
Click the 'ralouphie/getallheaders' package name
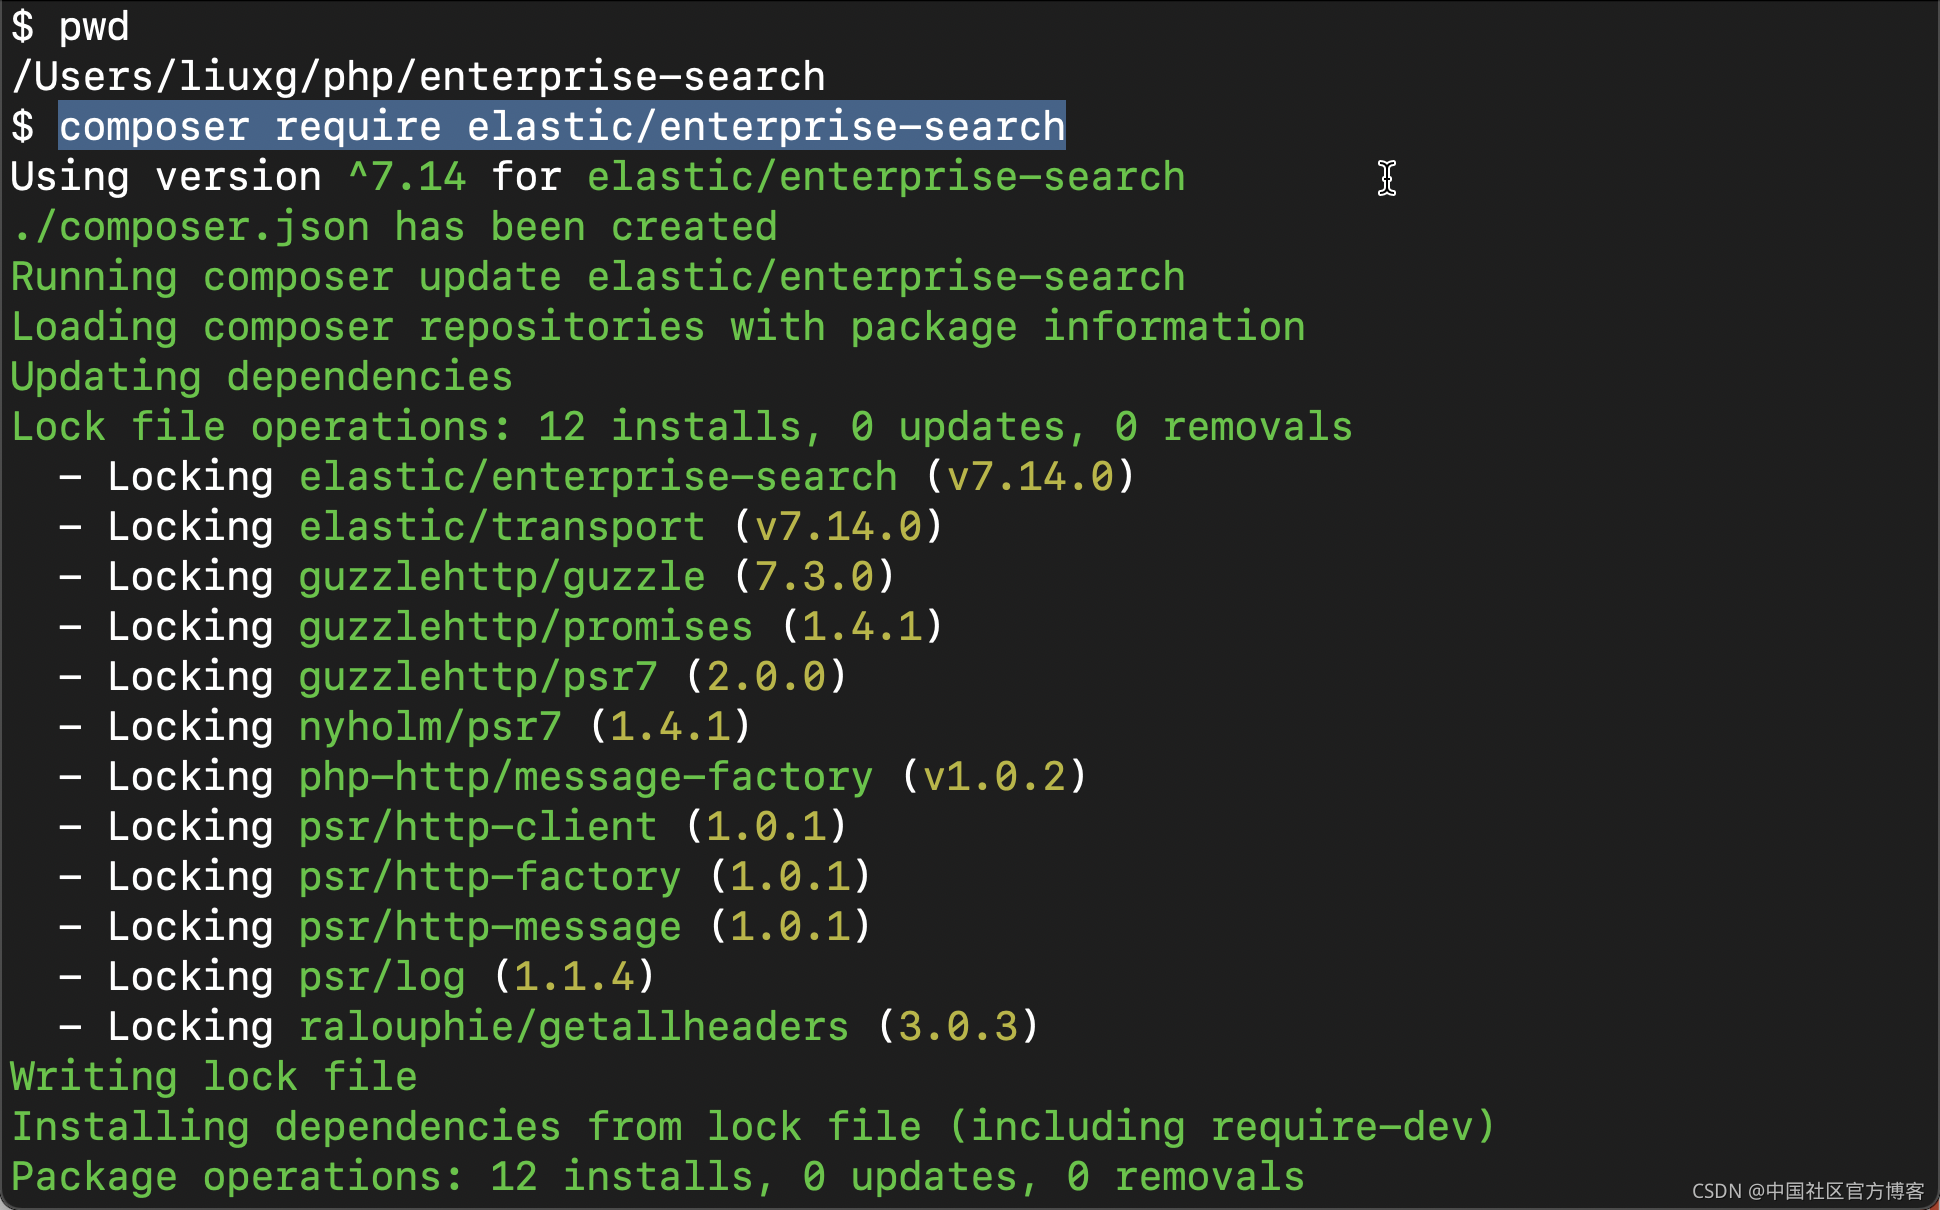click(x=574, y=1027)
